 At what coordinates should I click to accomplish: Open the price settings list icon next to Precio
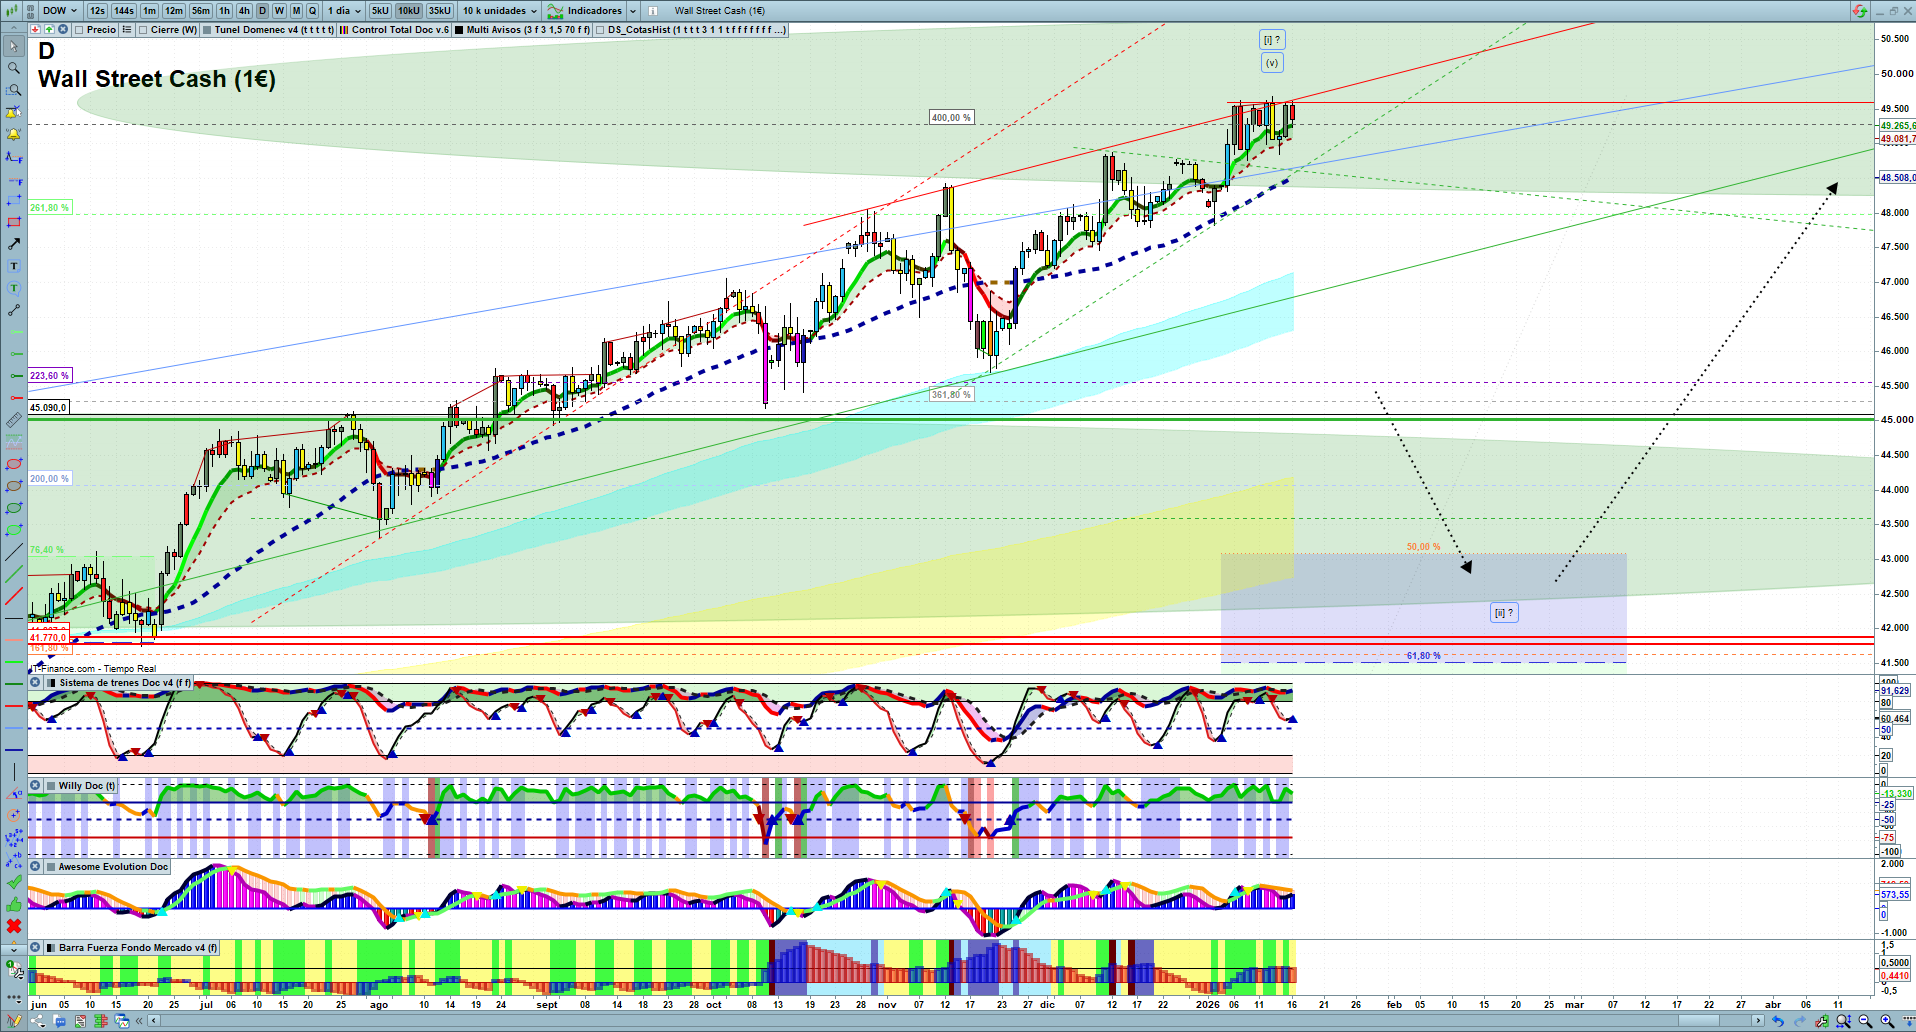[x=127, y=30]
